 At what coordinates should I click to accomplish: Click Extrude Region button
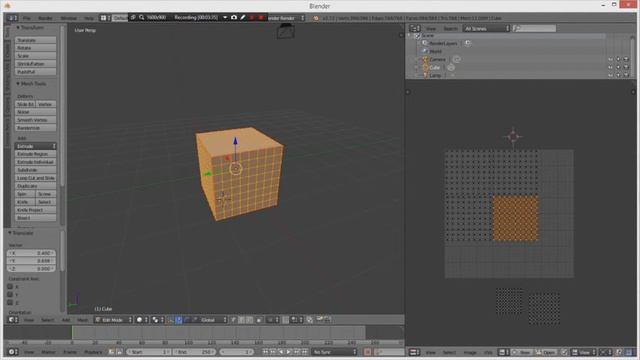click(x=36, y=154)
